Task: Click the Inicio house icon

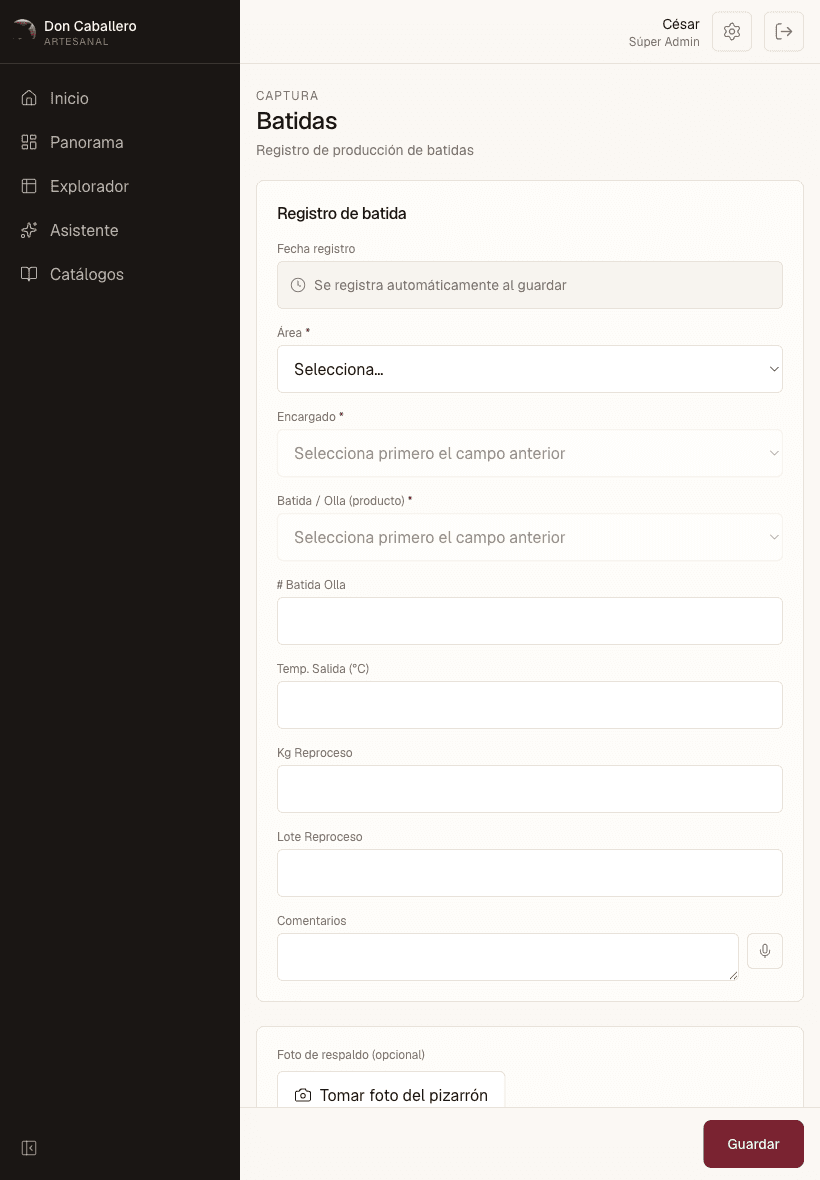Action: click(29, 98)
